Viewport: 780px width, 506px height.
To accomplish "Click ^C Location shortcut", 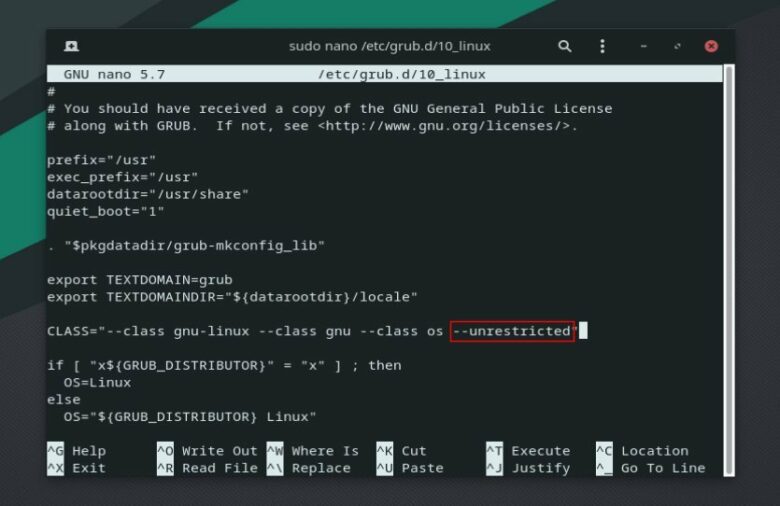I will coord(642,451).
